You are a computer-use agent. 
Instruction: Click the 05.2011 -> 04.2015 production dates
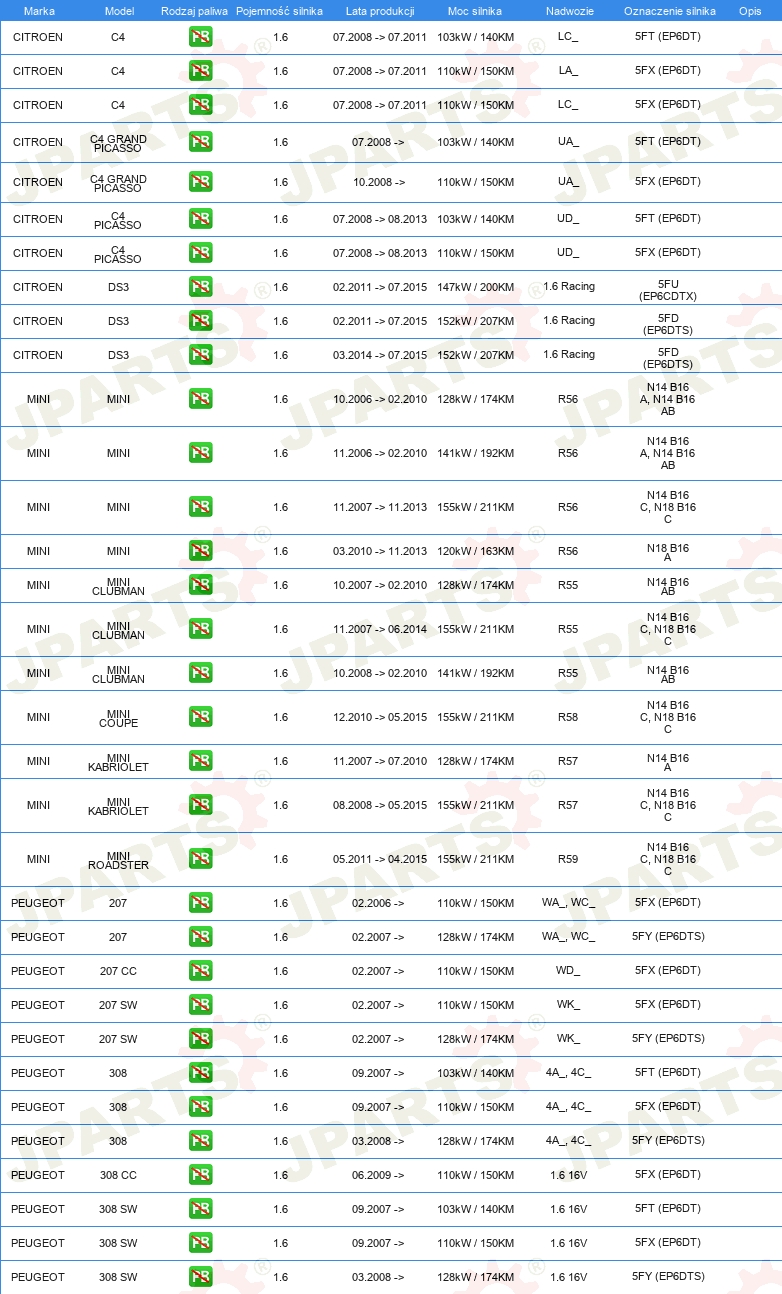[380, 859]
